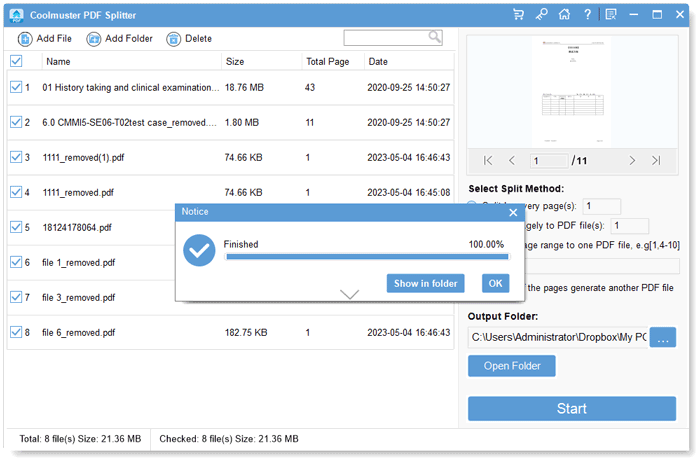Select file 6_removed.pdf file name
Viewport: 700px width, 458px height.
click(x=79, y=333)
